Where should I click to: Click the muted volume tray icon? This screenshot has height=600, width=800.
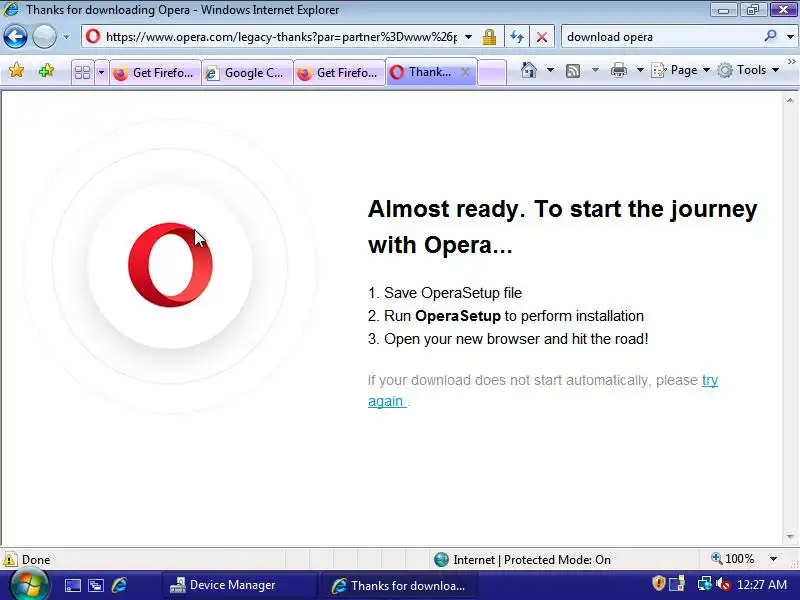(x=723, y=584)
